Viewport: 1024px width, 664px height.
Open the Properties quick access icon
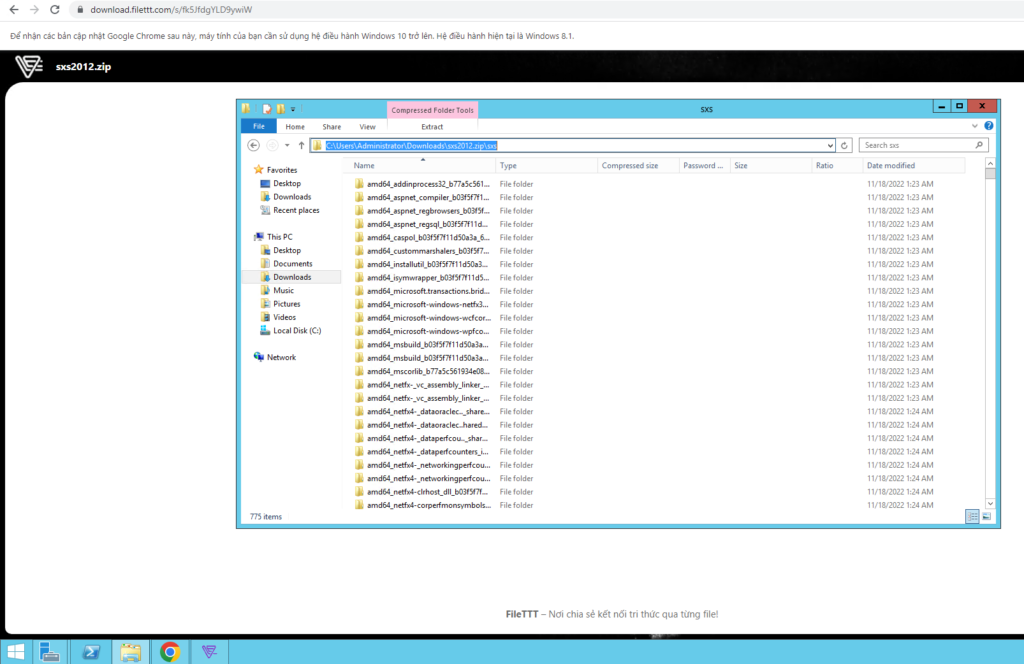[x=267, y=109]
